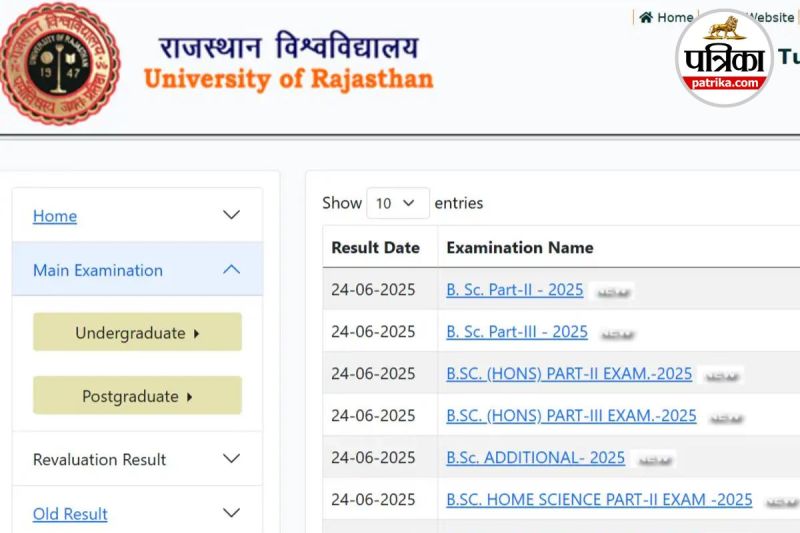Open the Postgraduate results submenu

[x=137, y=396]
